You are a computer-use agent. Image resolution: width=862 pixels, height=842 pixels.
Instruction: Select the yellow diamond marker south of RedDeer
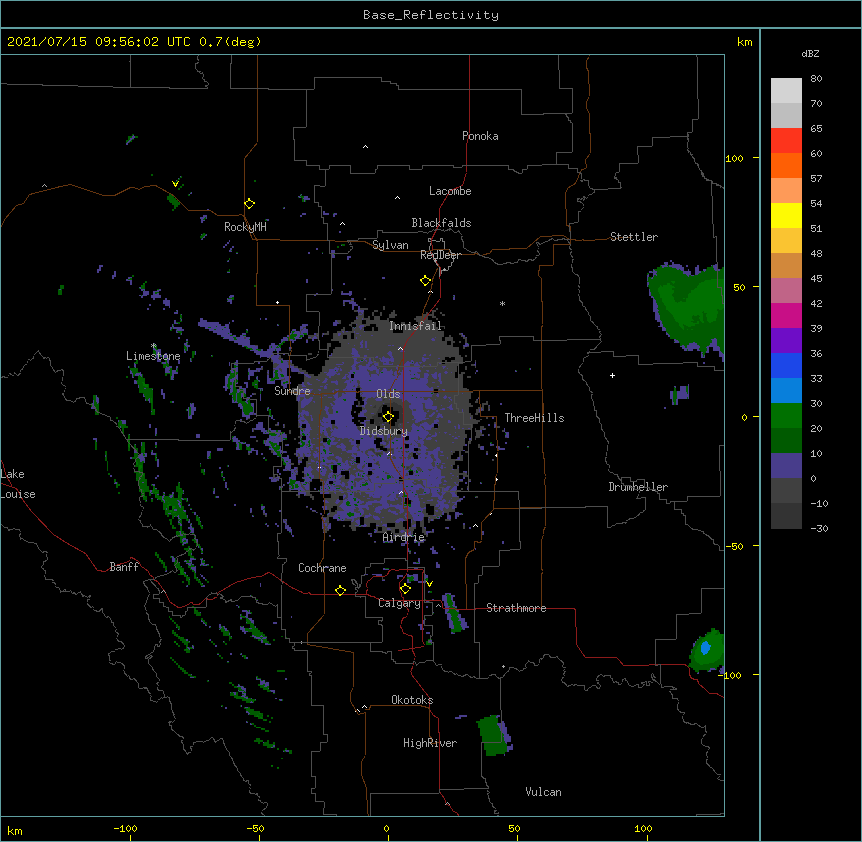pos(426,281)
